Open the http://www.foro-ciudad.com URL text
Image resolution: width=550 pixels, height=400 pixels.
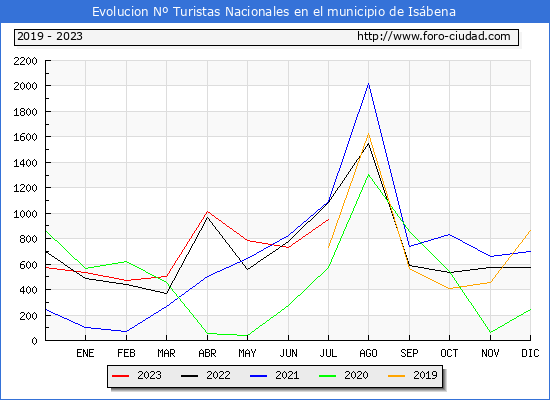click(x=434, y=36)
